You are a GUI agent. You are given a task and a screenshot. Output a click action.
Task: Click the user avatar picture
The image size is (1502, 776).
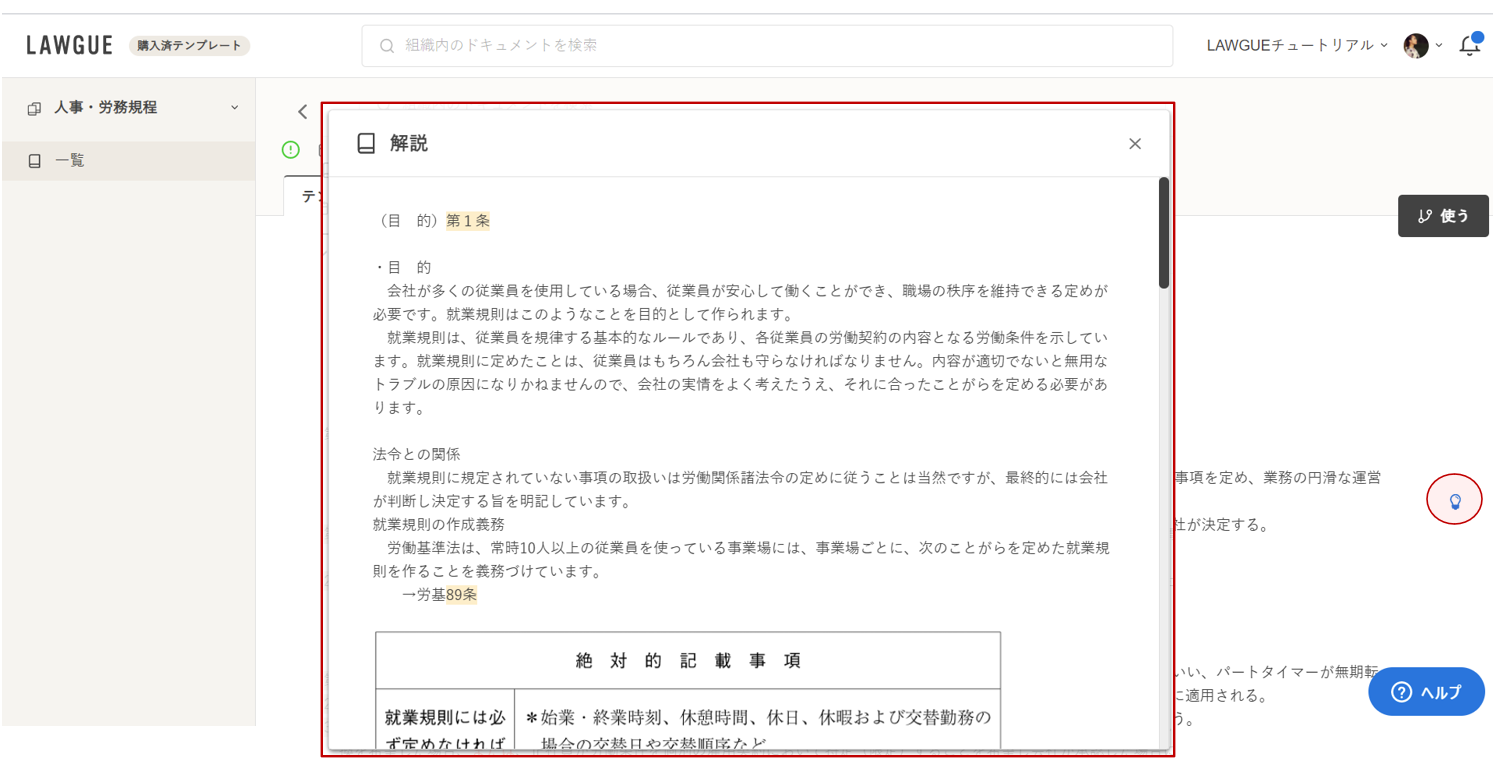[1415, 46]
